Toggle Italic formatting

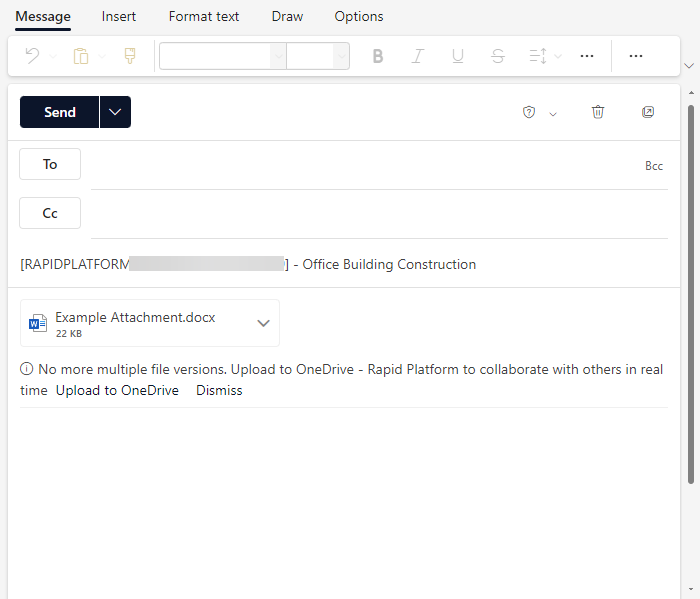tap(417, 56)
